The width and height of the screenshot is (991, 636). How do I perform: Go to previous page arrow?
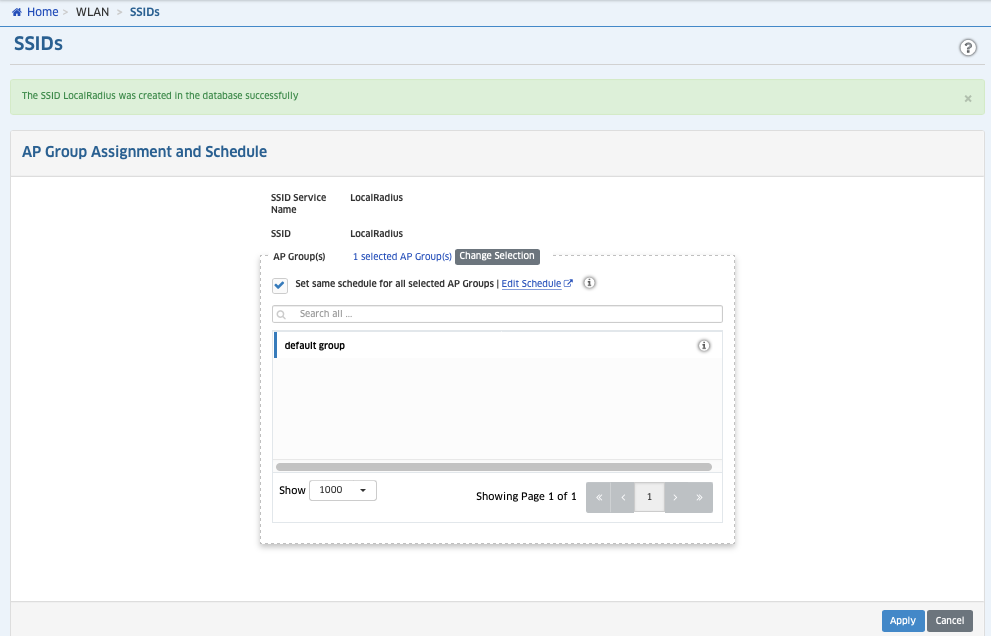(x=623, y=497)
